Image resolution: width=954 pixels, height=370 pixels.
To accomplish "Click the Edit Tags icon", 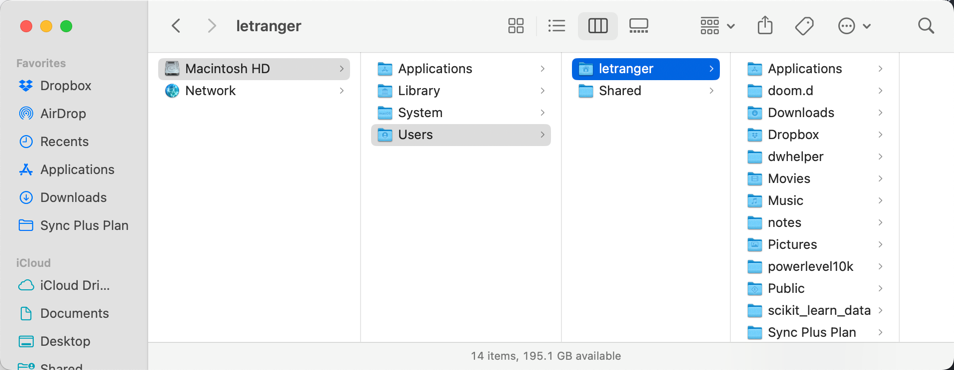I will (804, 26).
